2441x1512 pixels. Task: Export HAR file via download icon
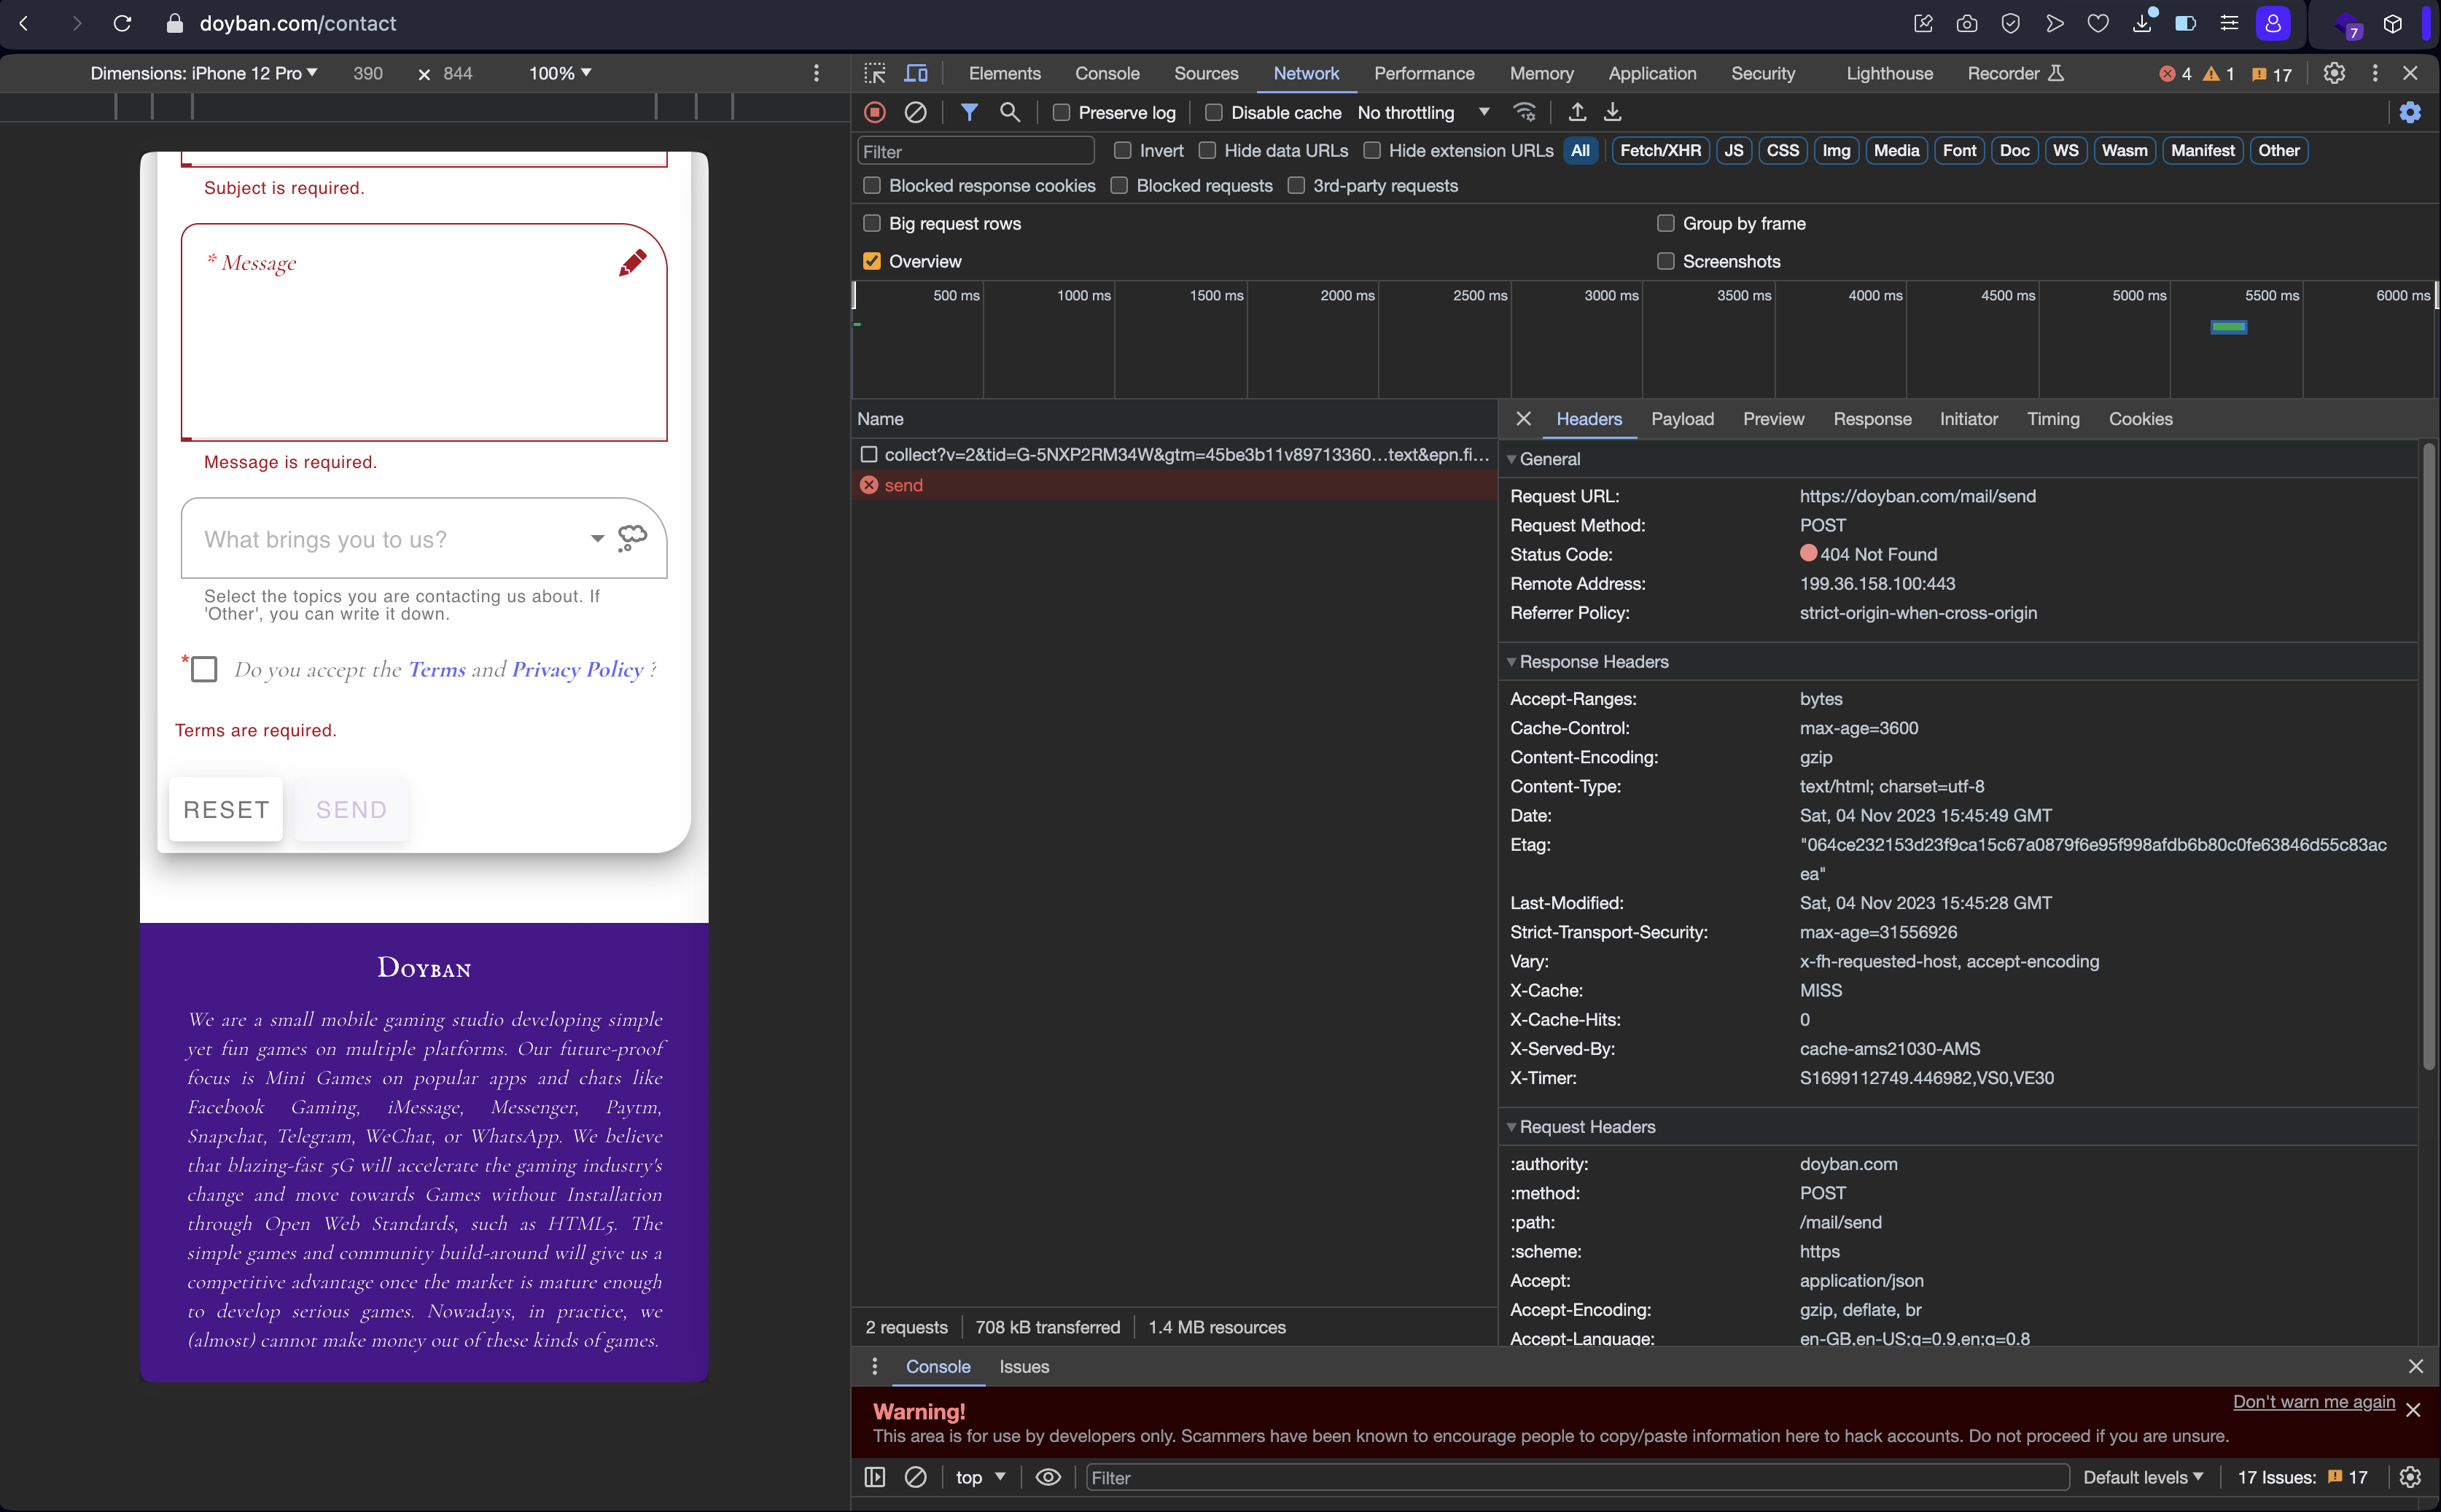[x=1611, y=112]
